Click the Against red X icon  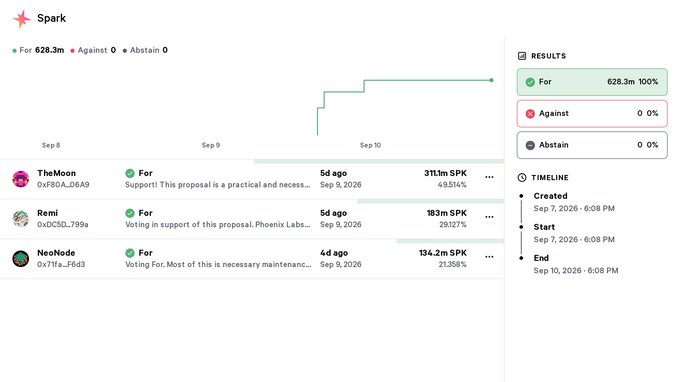530,114
